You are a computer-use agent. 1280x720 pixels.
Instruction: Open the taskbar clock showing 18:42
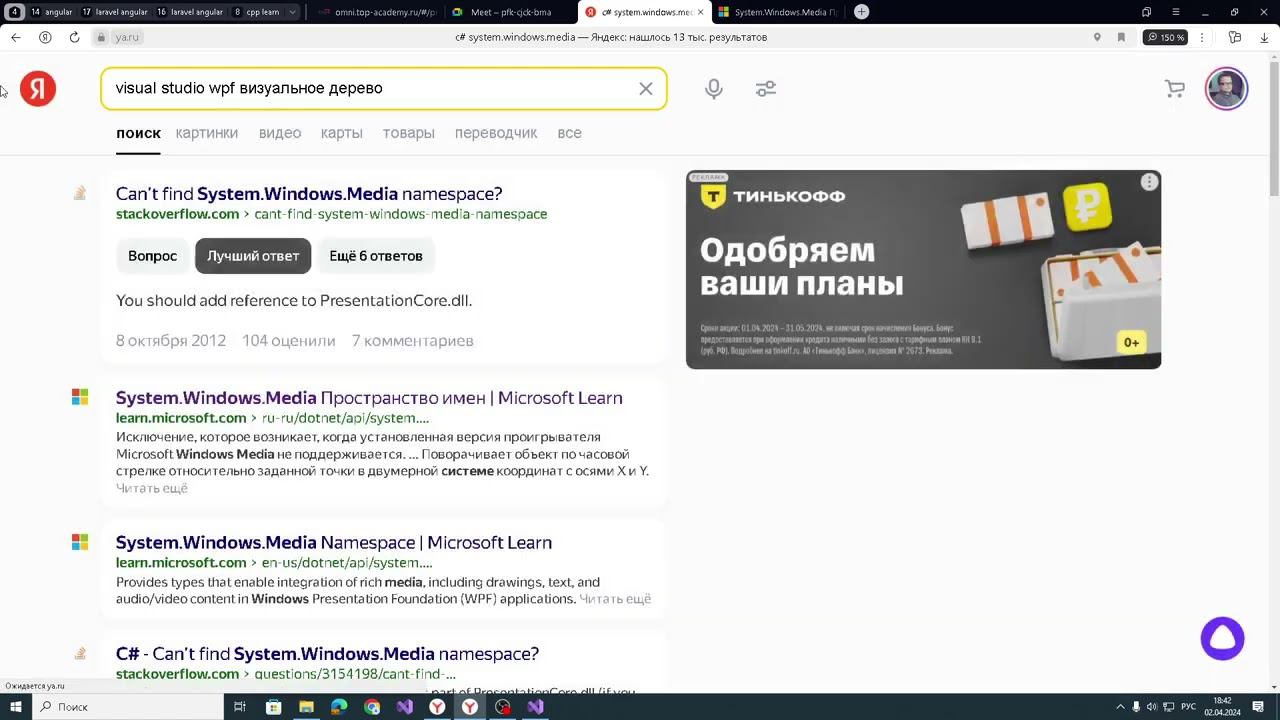click(1222, 707)
